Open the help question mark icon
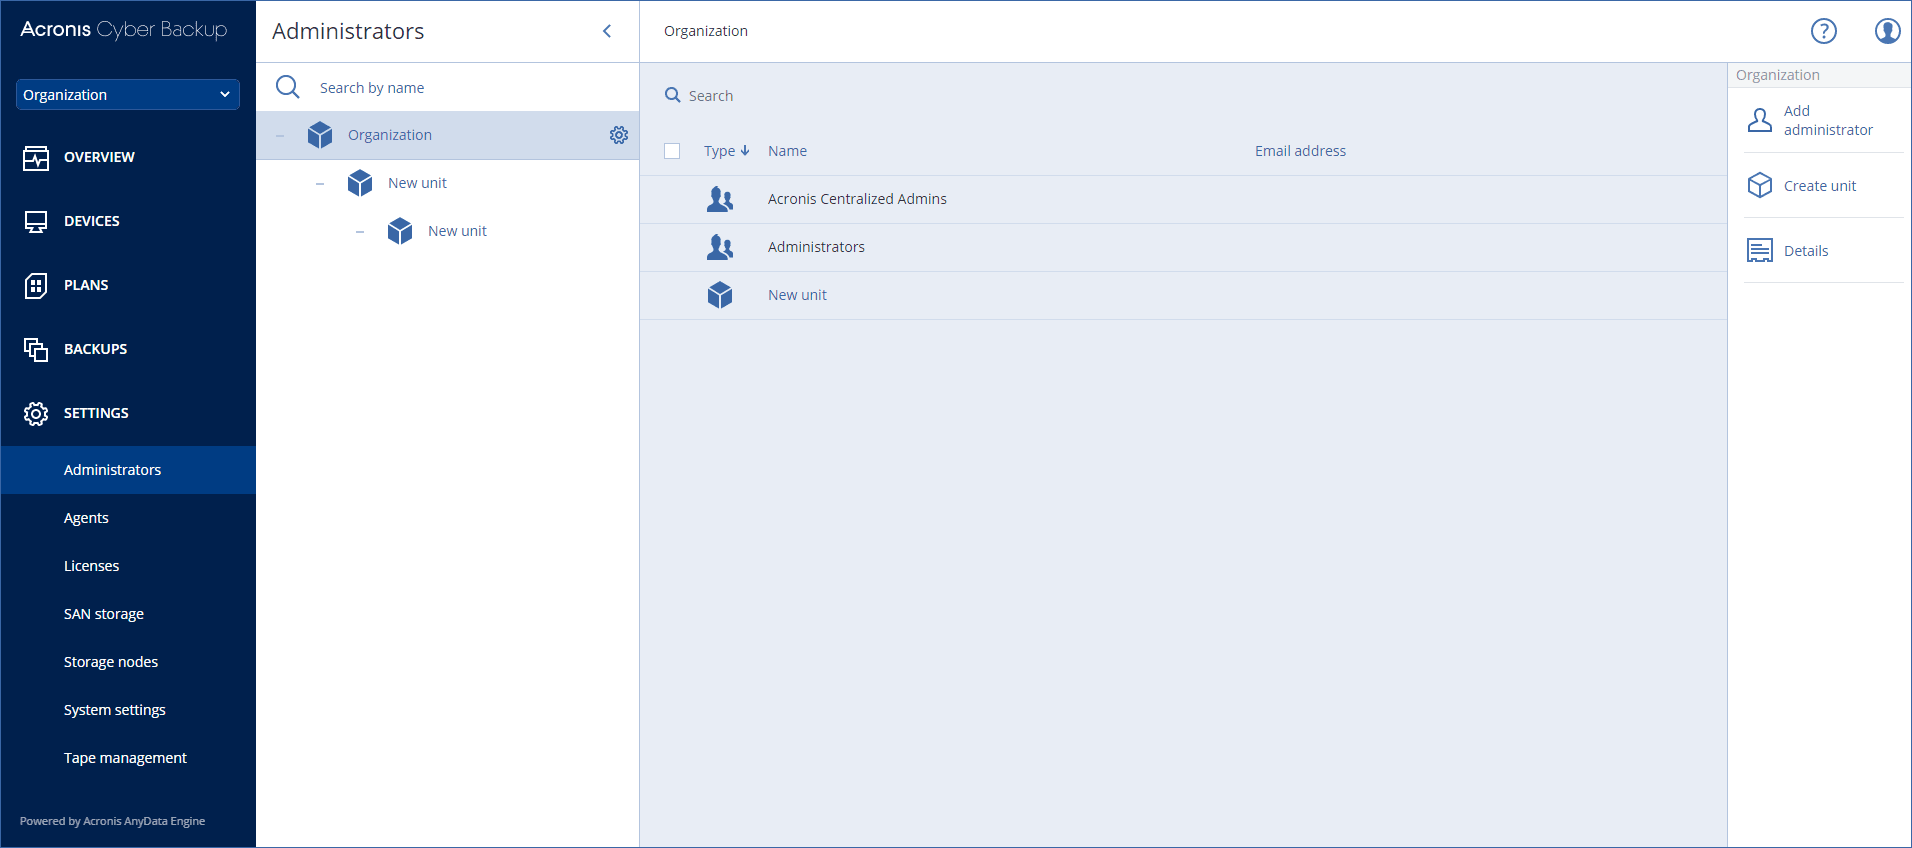Viewport: 1912px width, 848px height. pyautogui.click(x=1823, y=31)
